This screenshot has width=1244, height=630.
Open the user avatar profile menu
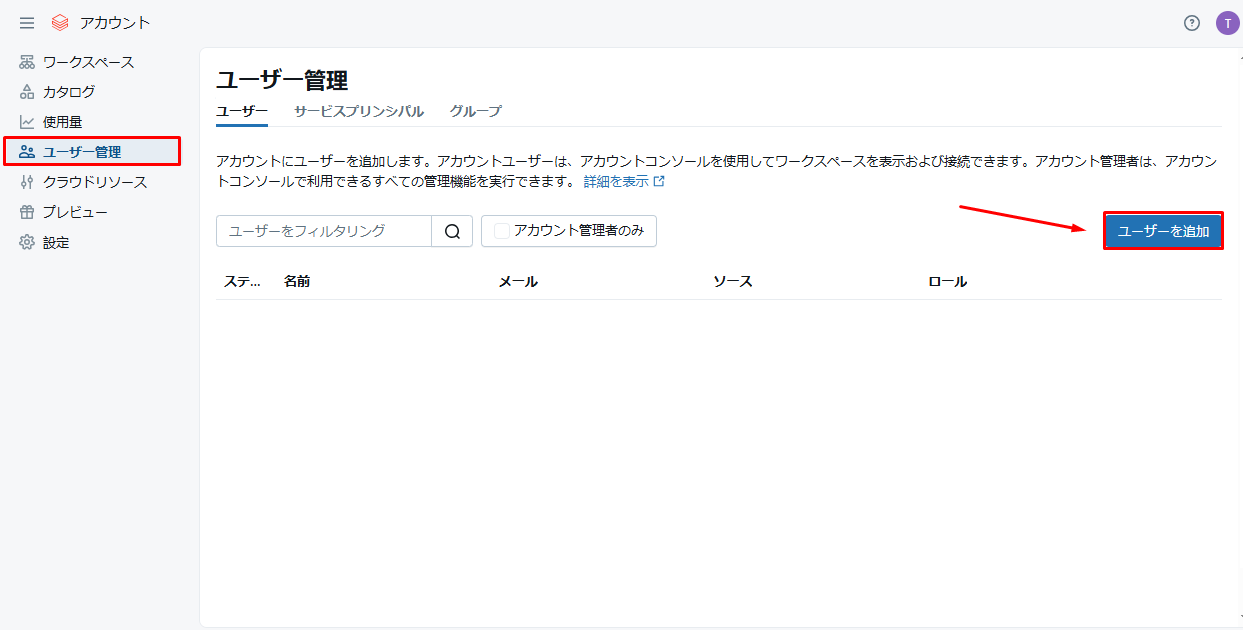pos(1227,23)
